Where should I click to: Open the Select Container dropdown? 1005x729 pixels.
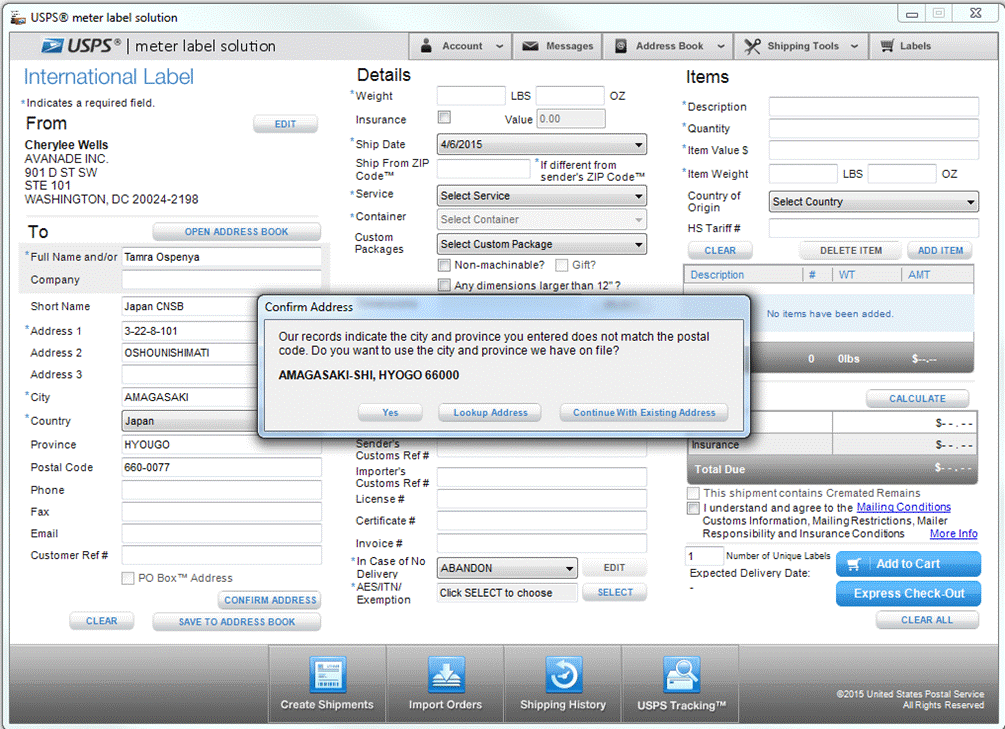click(542, 219)
